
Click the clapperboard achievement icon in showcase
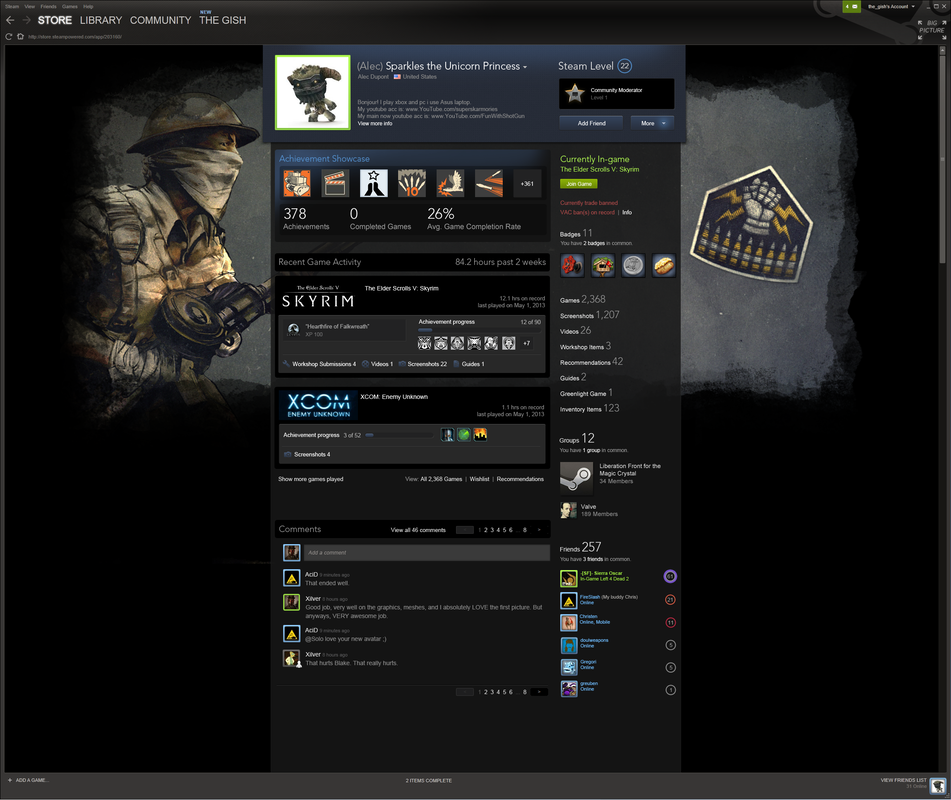[x=335, y=183]
